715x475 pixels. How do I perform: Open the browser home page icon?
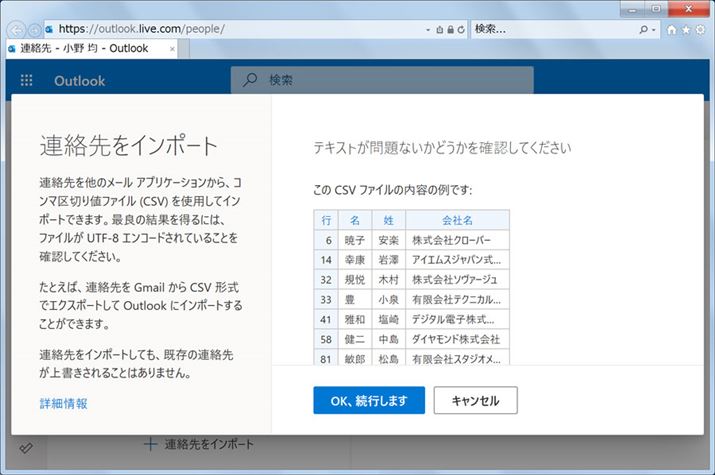[x=671, y=30]
